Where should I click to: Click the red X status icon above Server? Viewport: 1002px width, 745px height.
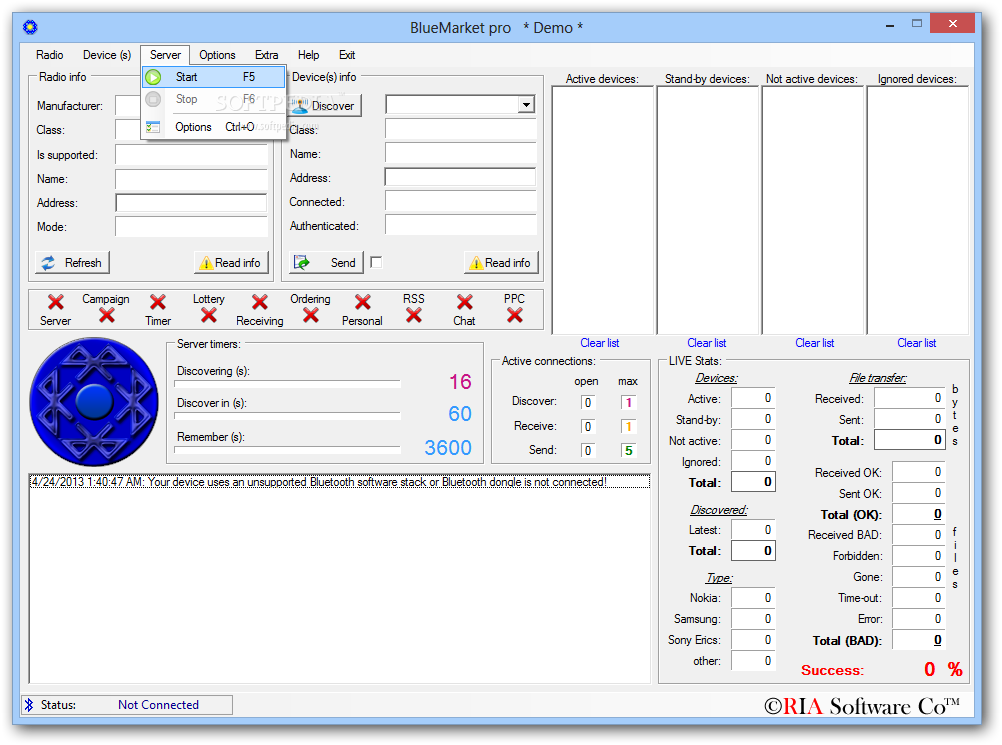[56, 302]
